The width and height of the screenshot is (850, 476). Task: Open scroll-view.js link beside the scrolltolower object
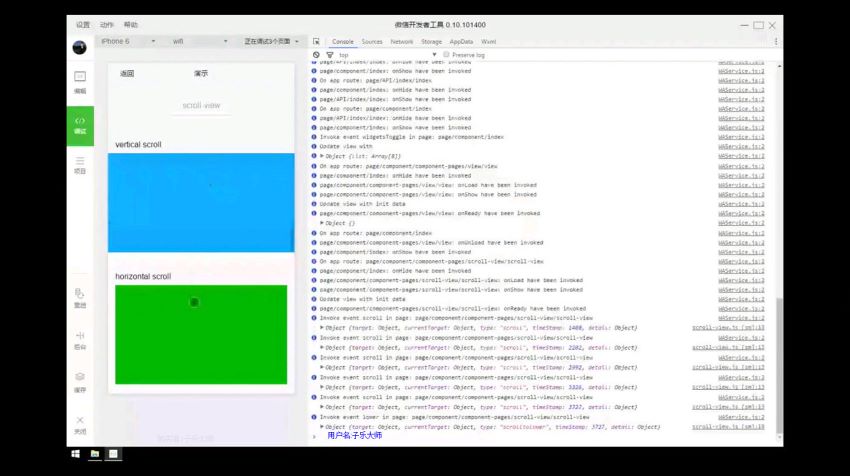(x=728, y=427)
